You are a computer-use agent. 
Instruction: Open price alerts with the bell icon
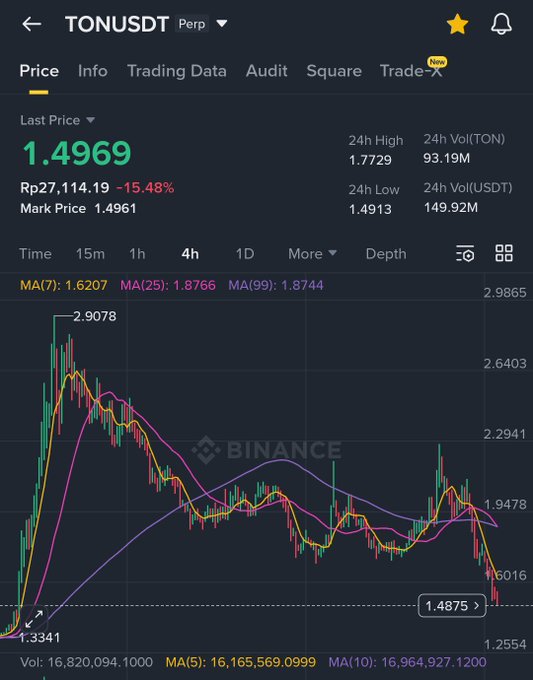click(x=501, y=24)
